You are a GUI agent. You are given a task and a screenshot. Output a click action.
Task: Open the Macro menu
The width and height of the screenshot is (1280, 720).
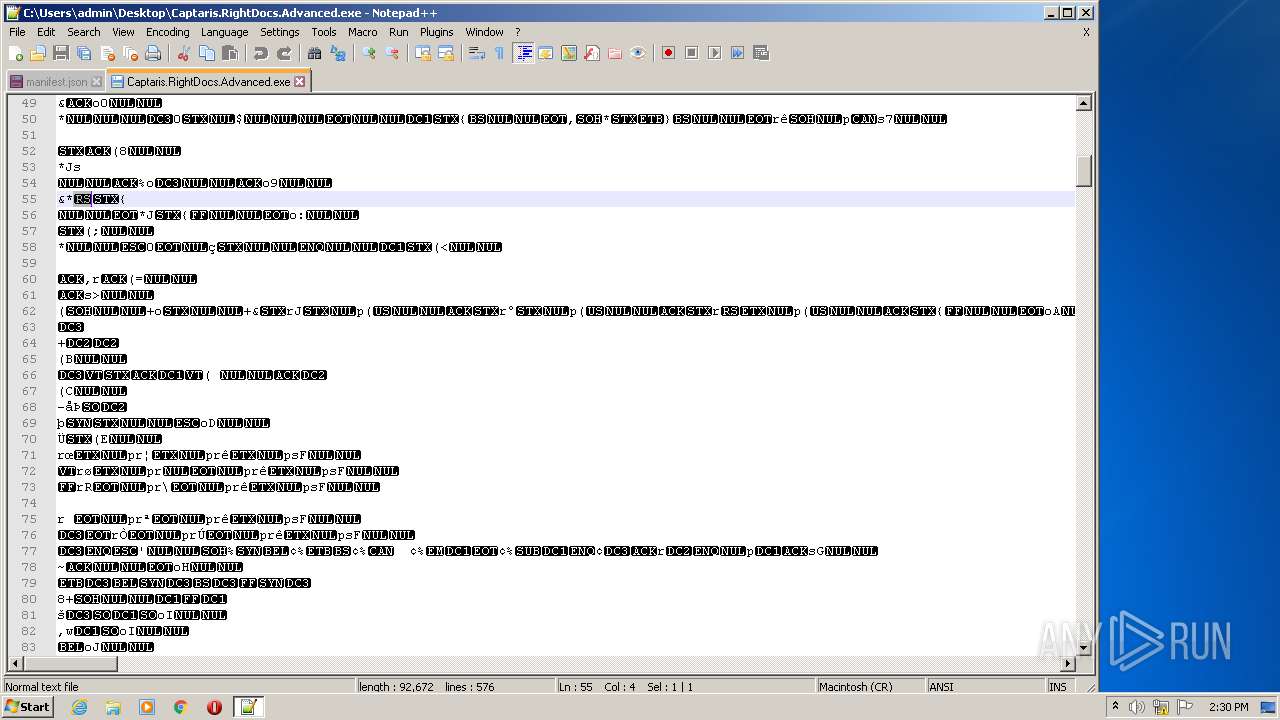click(x=363, y=32)
